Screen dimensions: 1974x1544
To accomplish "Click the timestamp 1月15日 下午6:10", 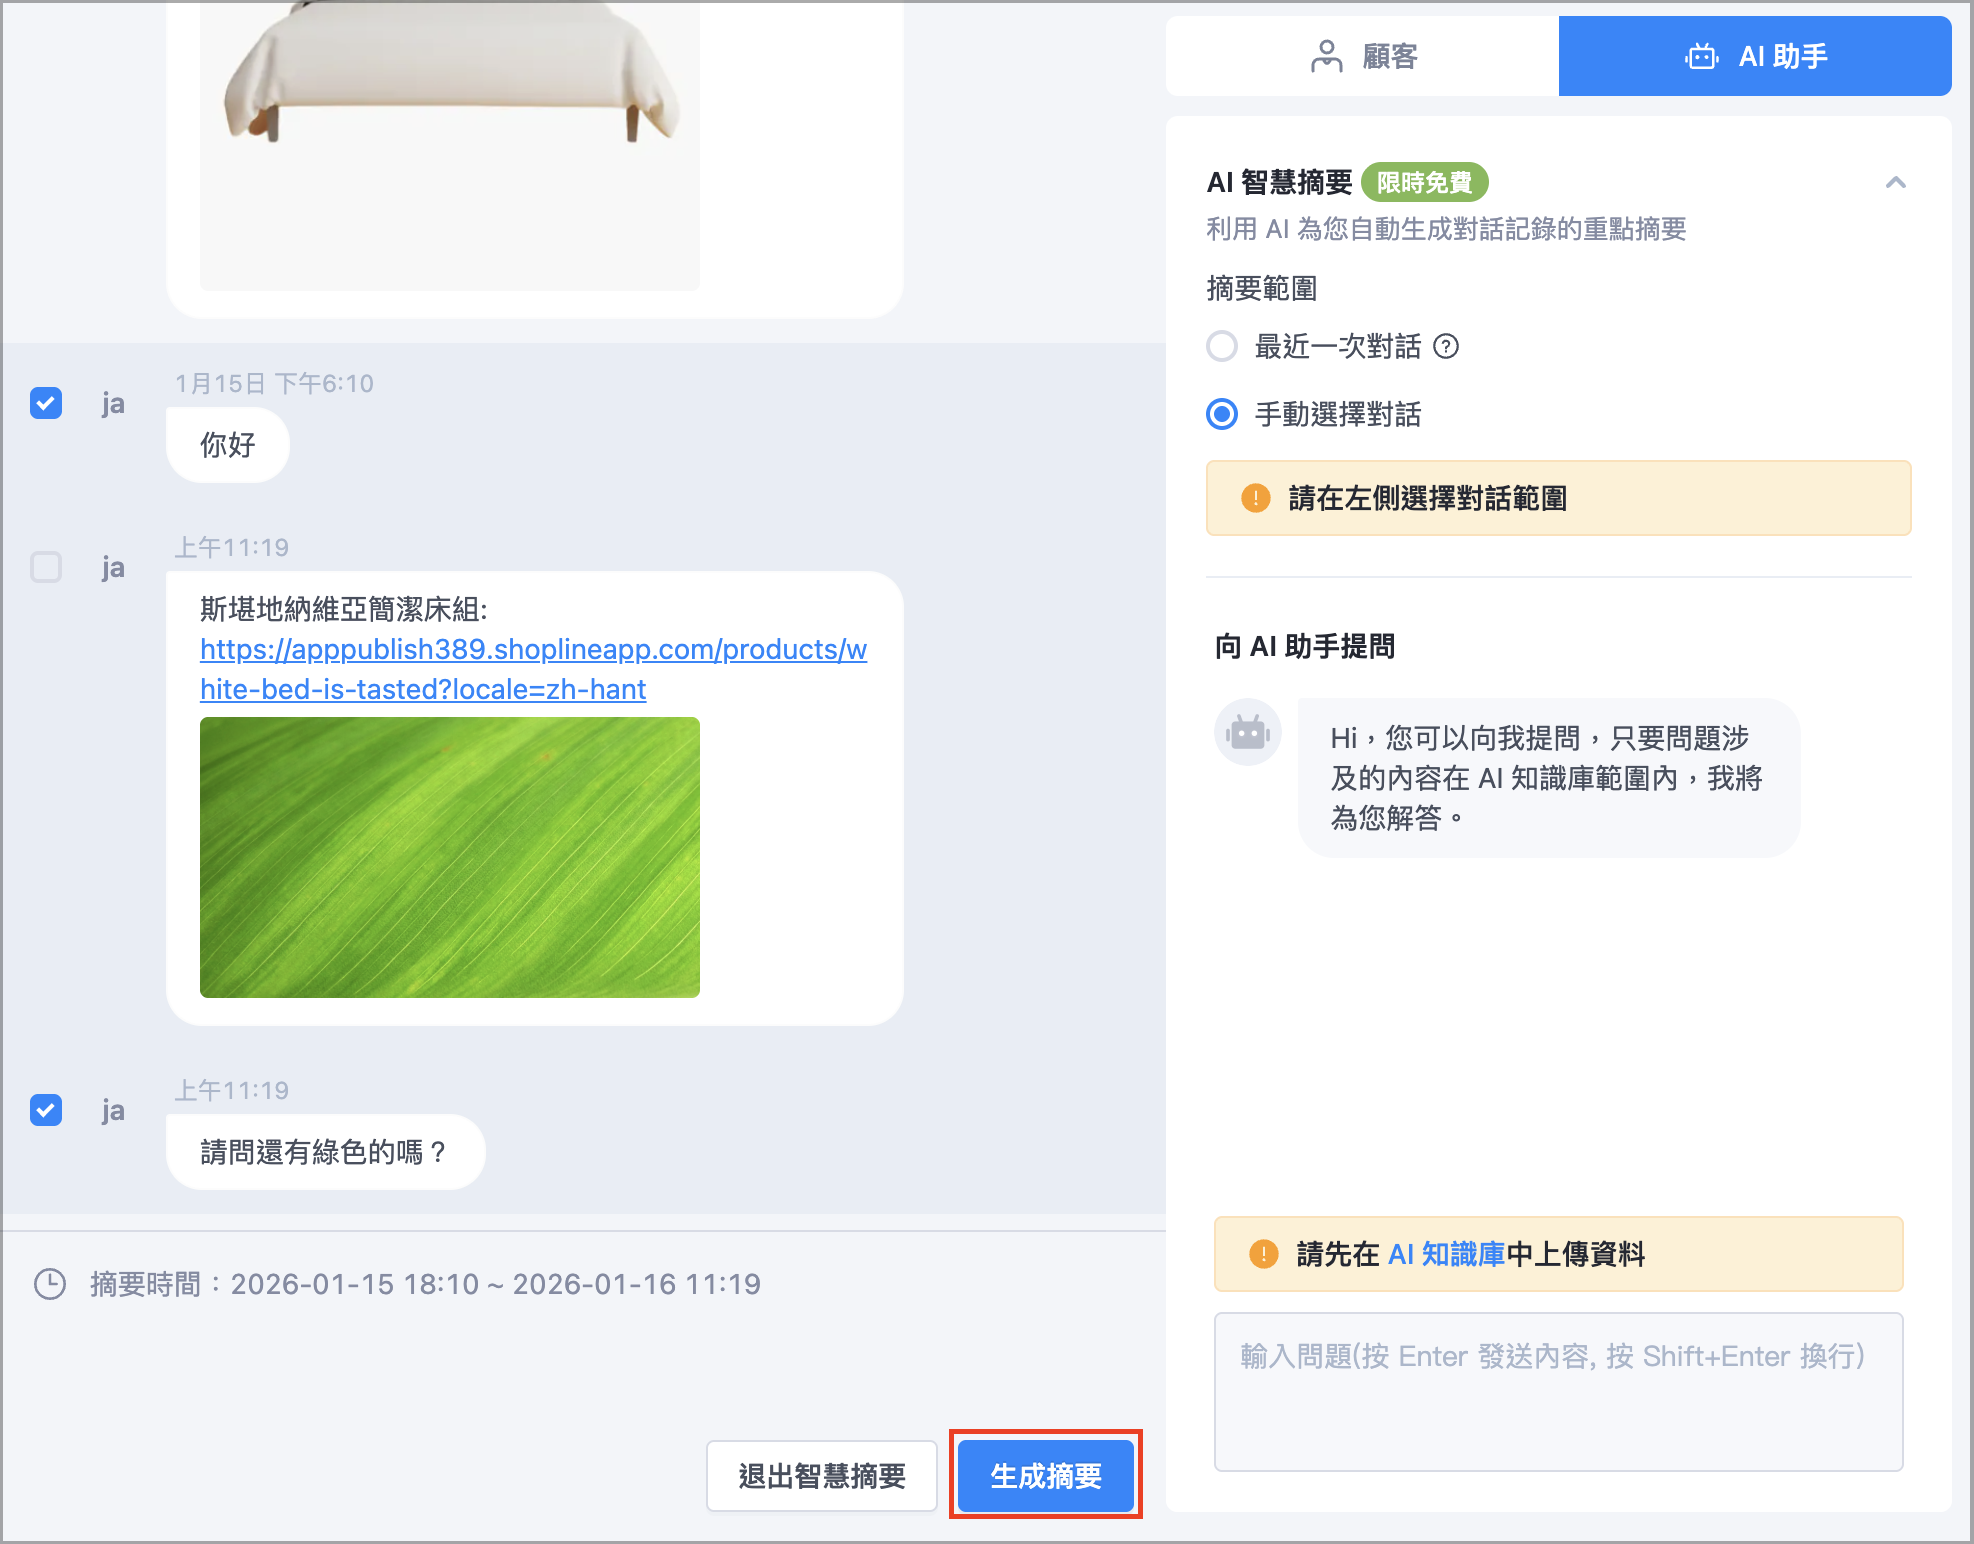I will [x=274, y=383].
